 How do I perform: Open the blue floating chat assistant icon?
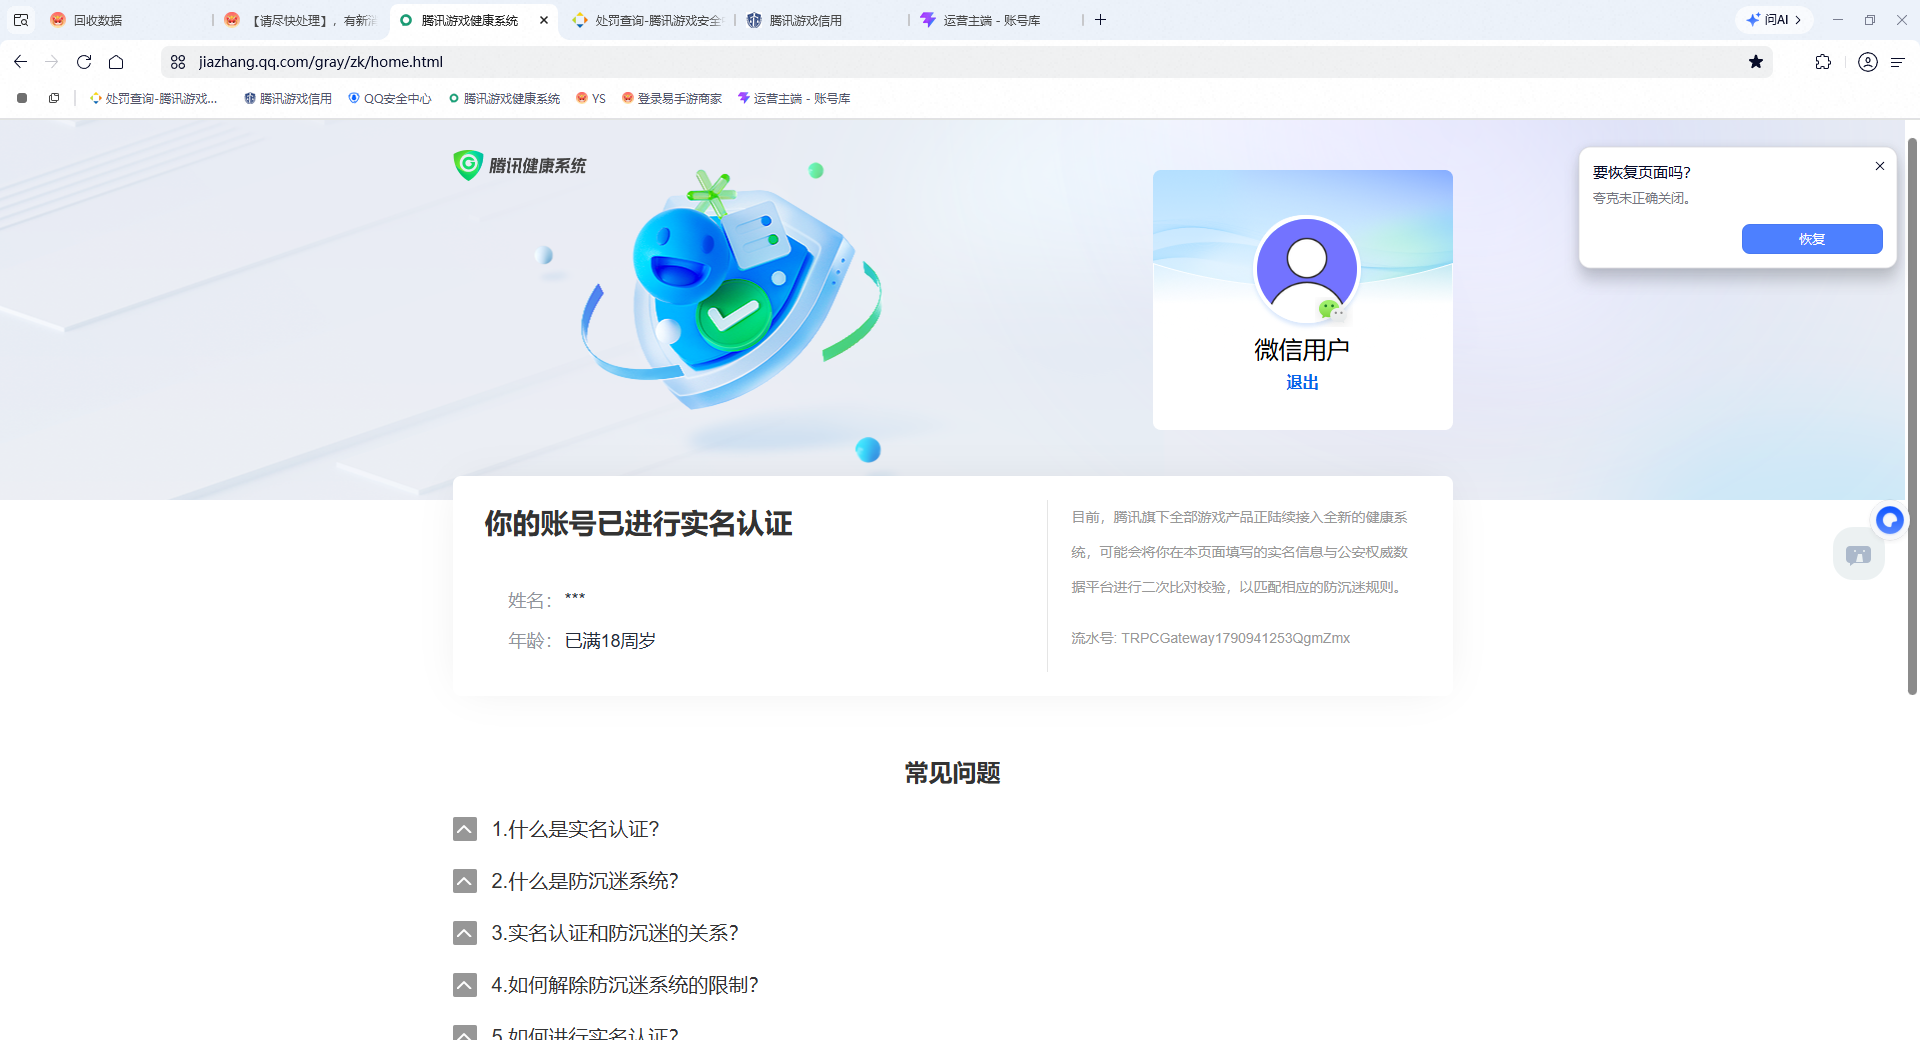[1889, 520]
